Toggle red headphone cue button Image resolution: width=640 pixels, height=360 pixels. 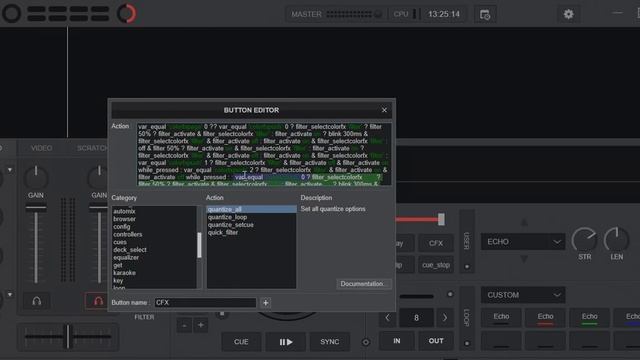coord(98,301)
